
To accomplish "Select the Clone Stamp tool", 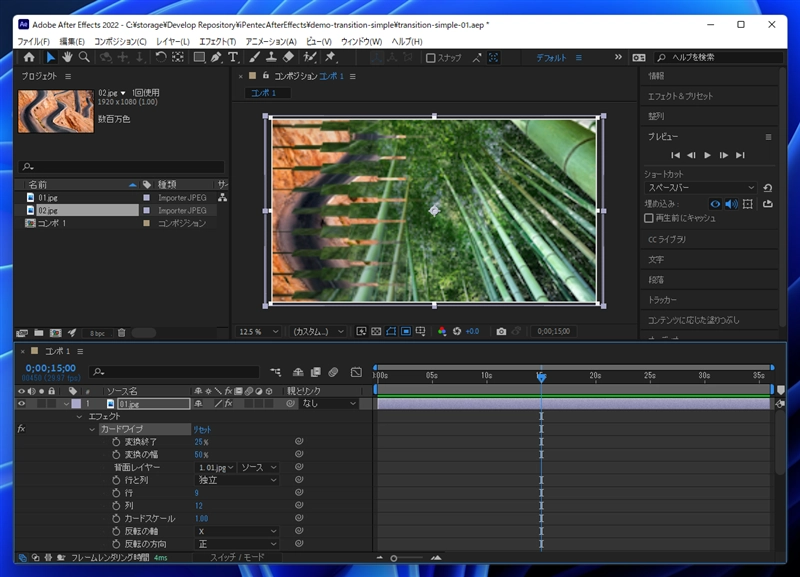I will [271, 57].
